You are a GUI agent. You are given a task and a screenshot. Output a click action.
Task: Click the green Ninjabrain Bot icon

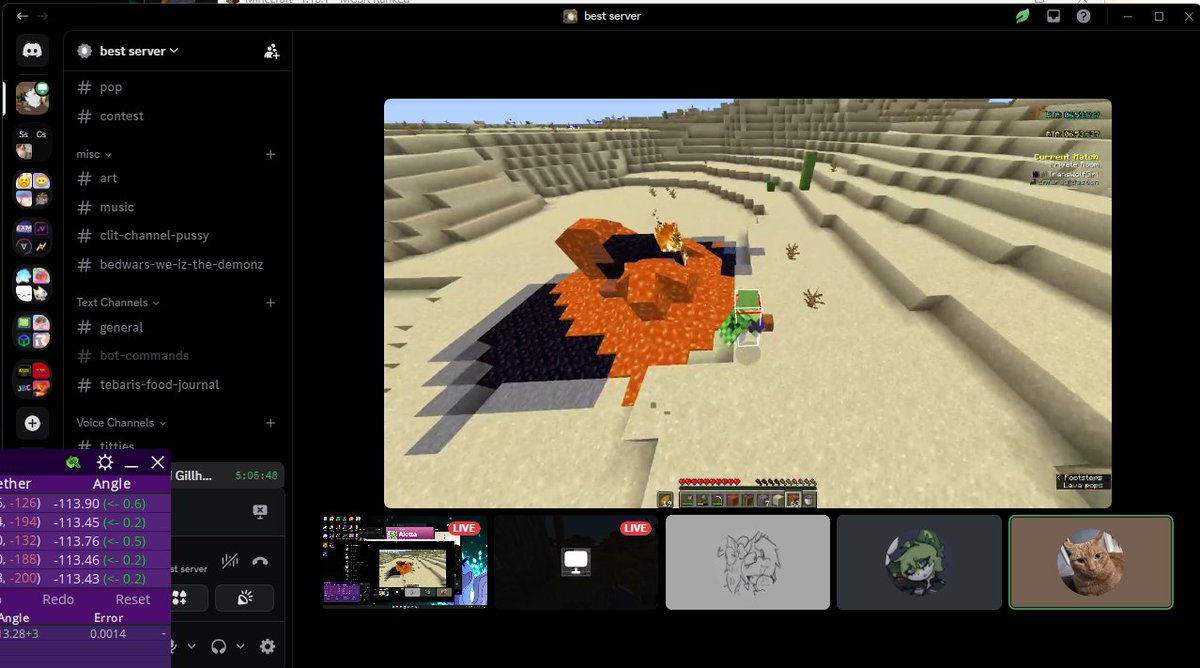(x=73, y=462)
